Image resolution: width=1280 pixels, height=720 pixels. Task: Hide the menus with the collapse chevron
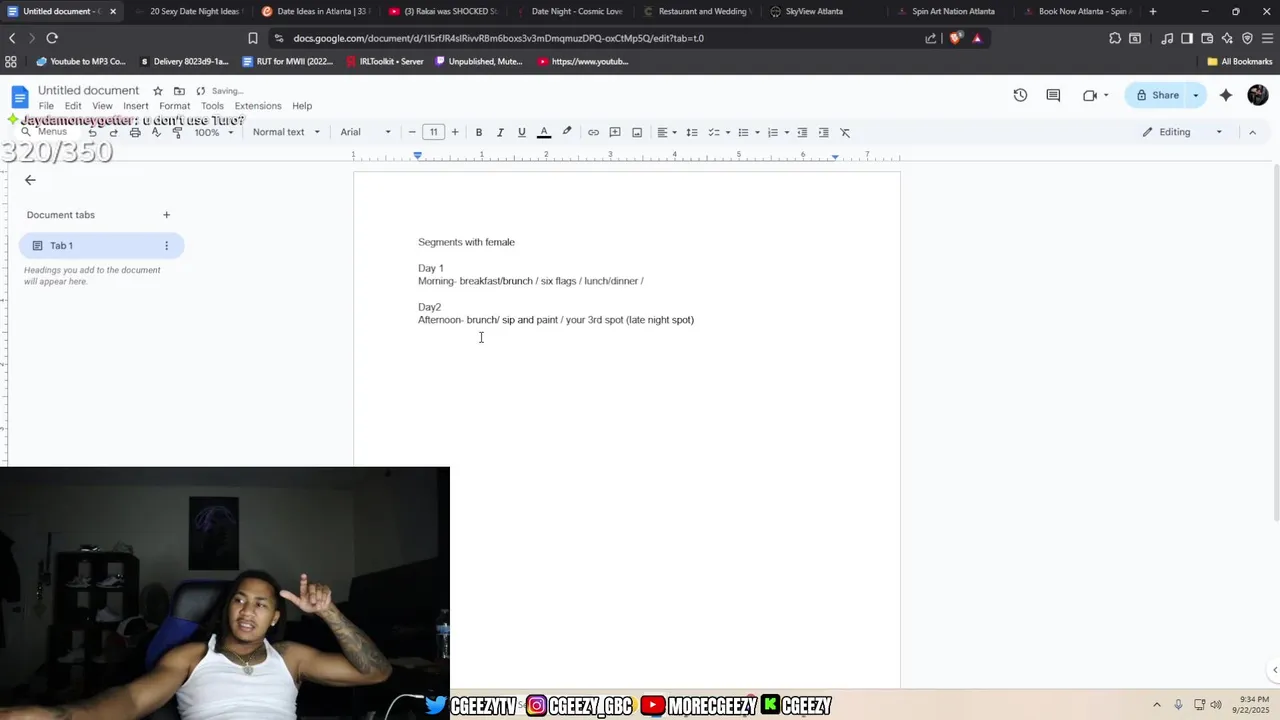(1252, 132)
